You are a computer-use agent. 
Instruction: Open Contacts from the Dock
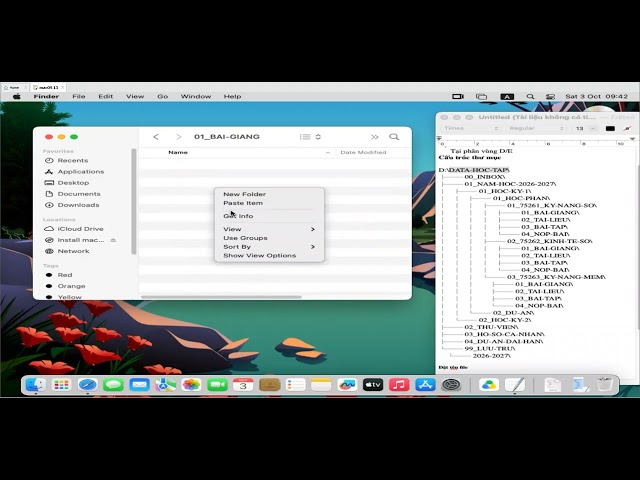point(269,384)
